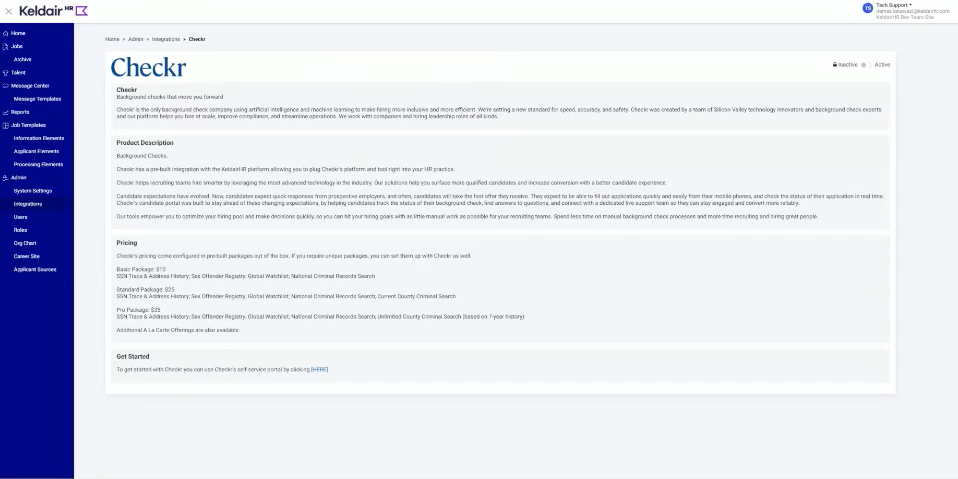
Task: Click the Pricing heading
Action: click(x=126, y=243)
